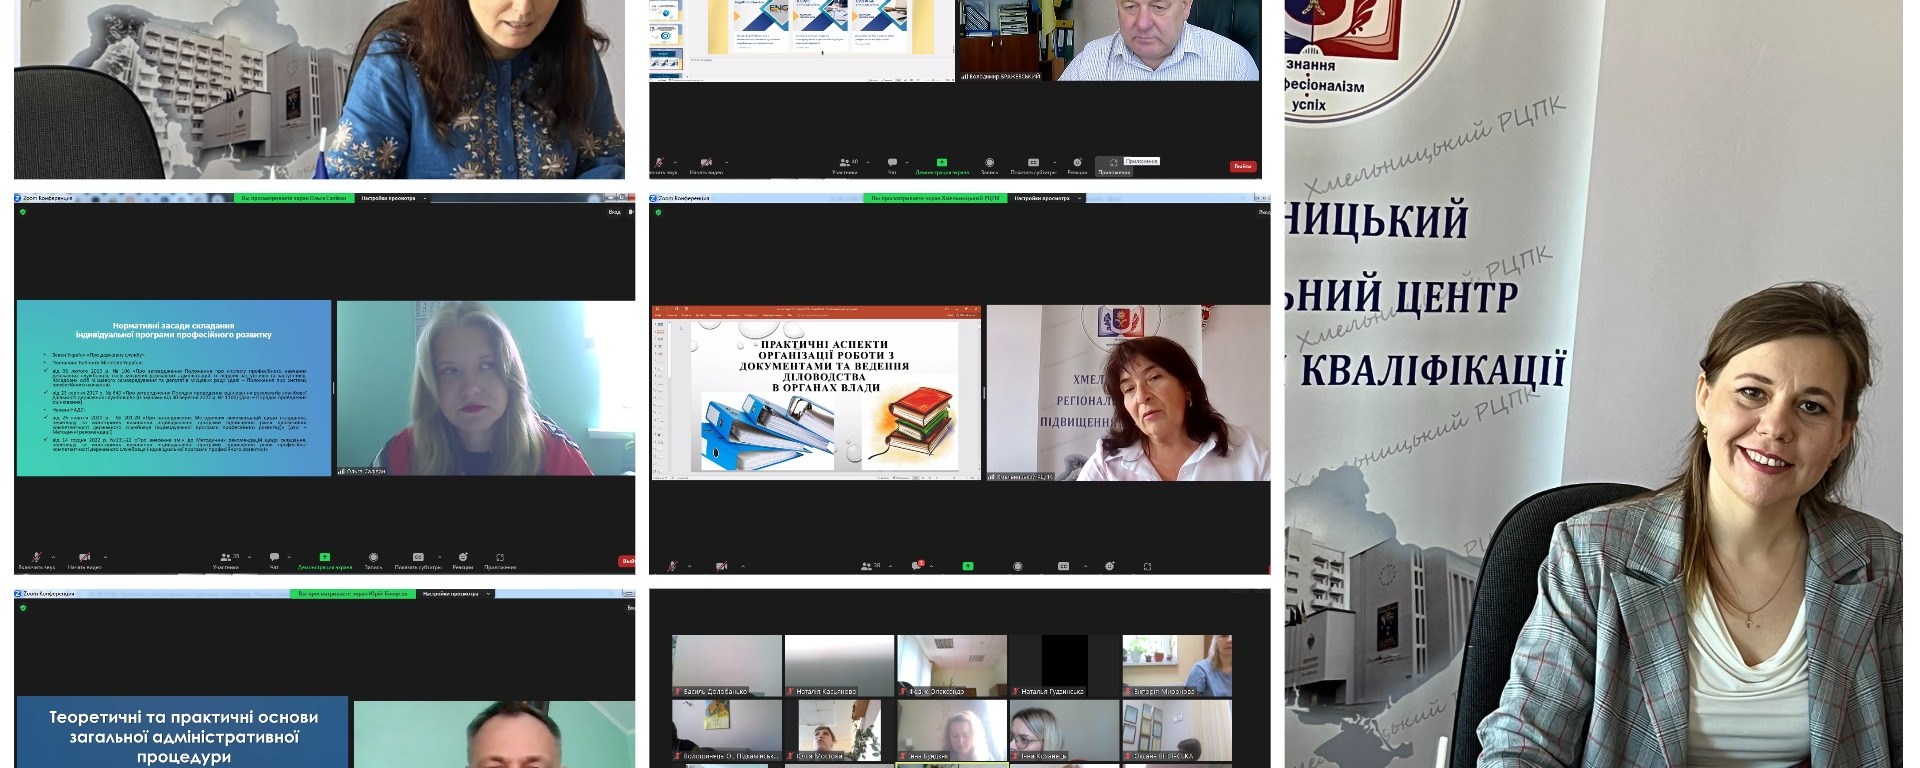
Task: Open the Chat icon in the Нормативні засади Zoom window
Action: 273,557
